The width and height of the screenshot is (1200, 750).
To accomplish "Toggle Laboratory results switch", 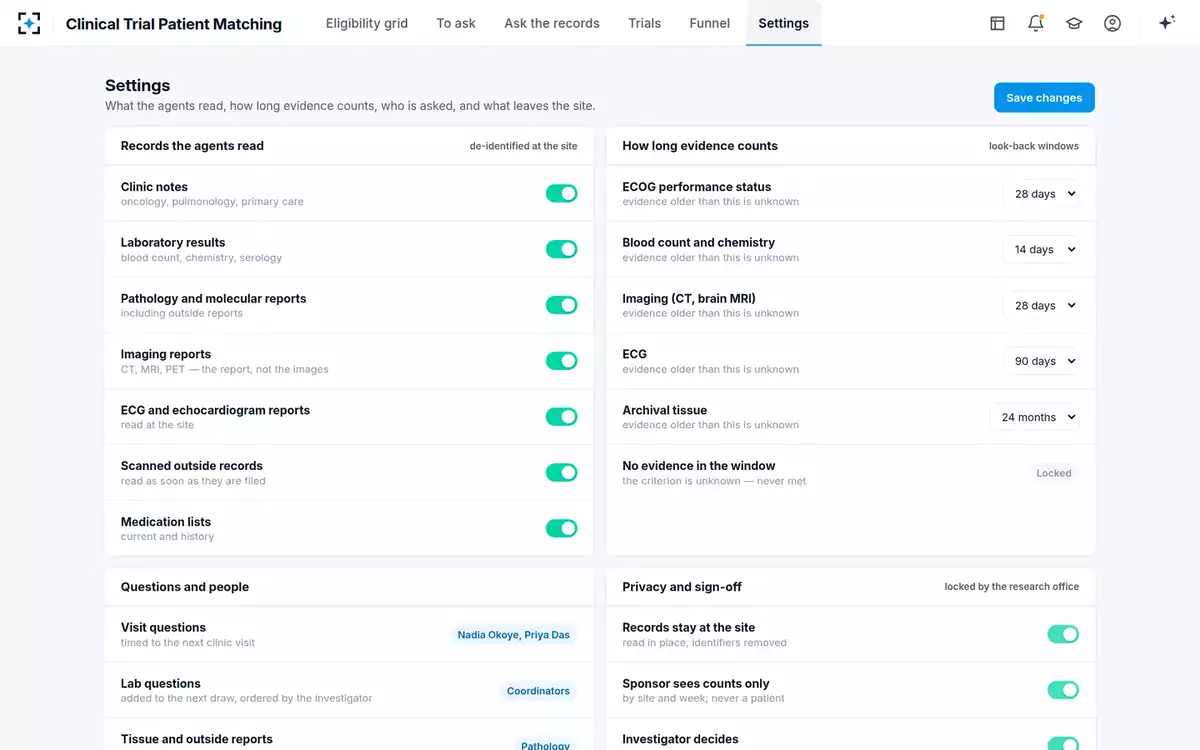I will coord(561,249).
